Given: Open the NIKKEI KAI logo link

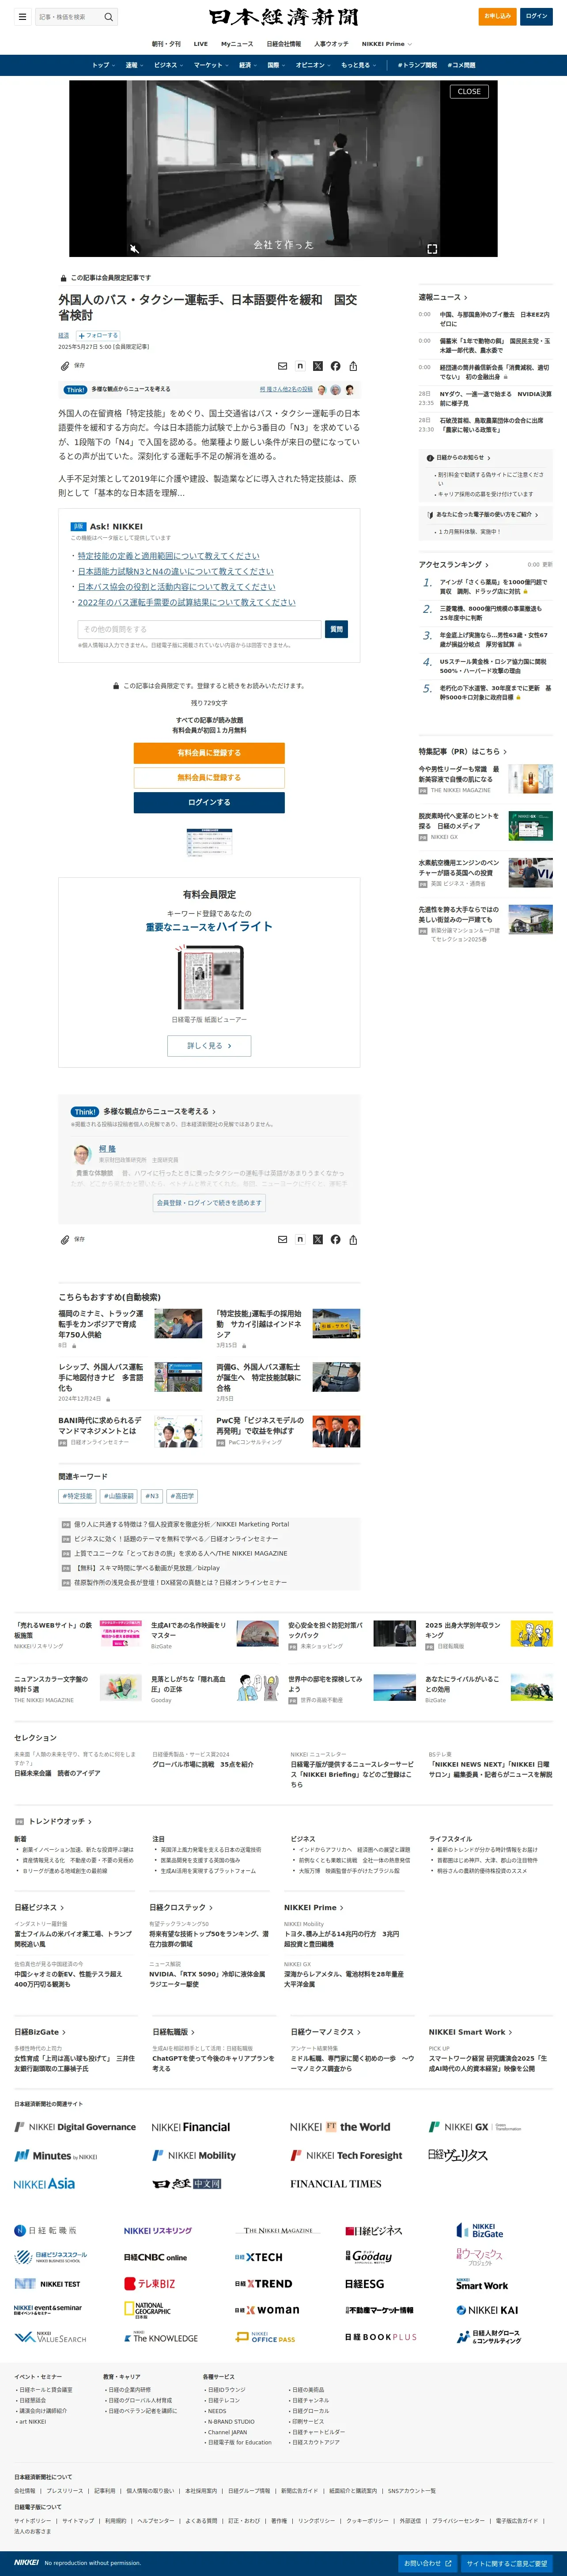Looking at the screenshot, I should click(487, 2310).
